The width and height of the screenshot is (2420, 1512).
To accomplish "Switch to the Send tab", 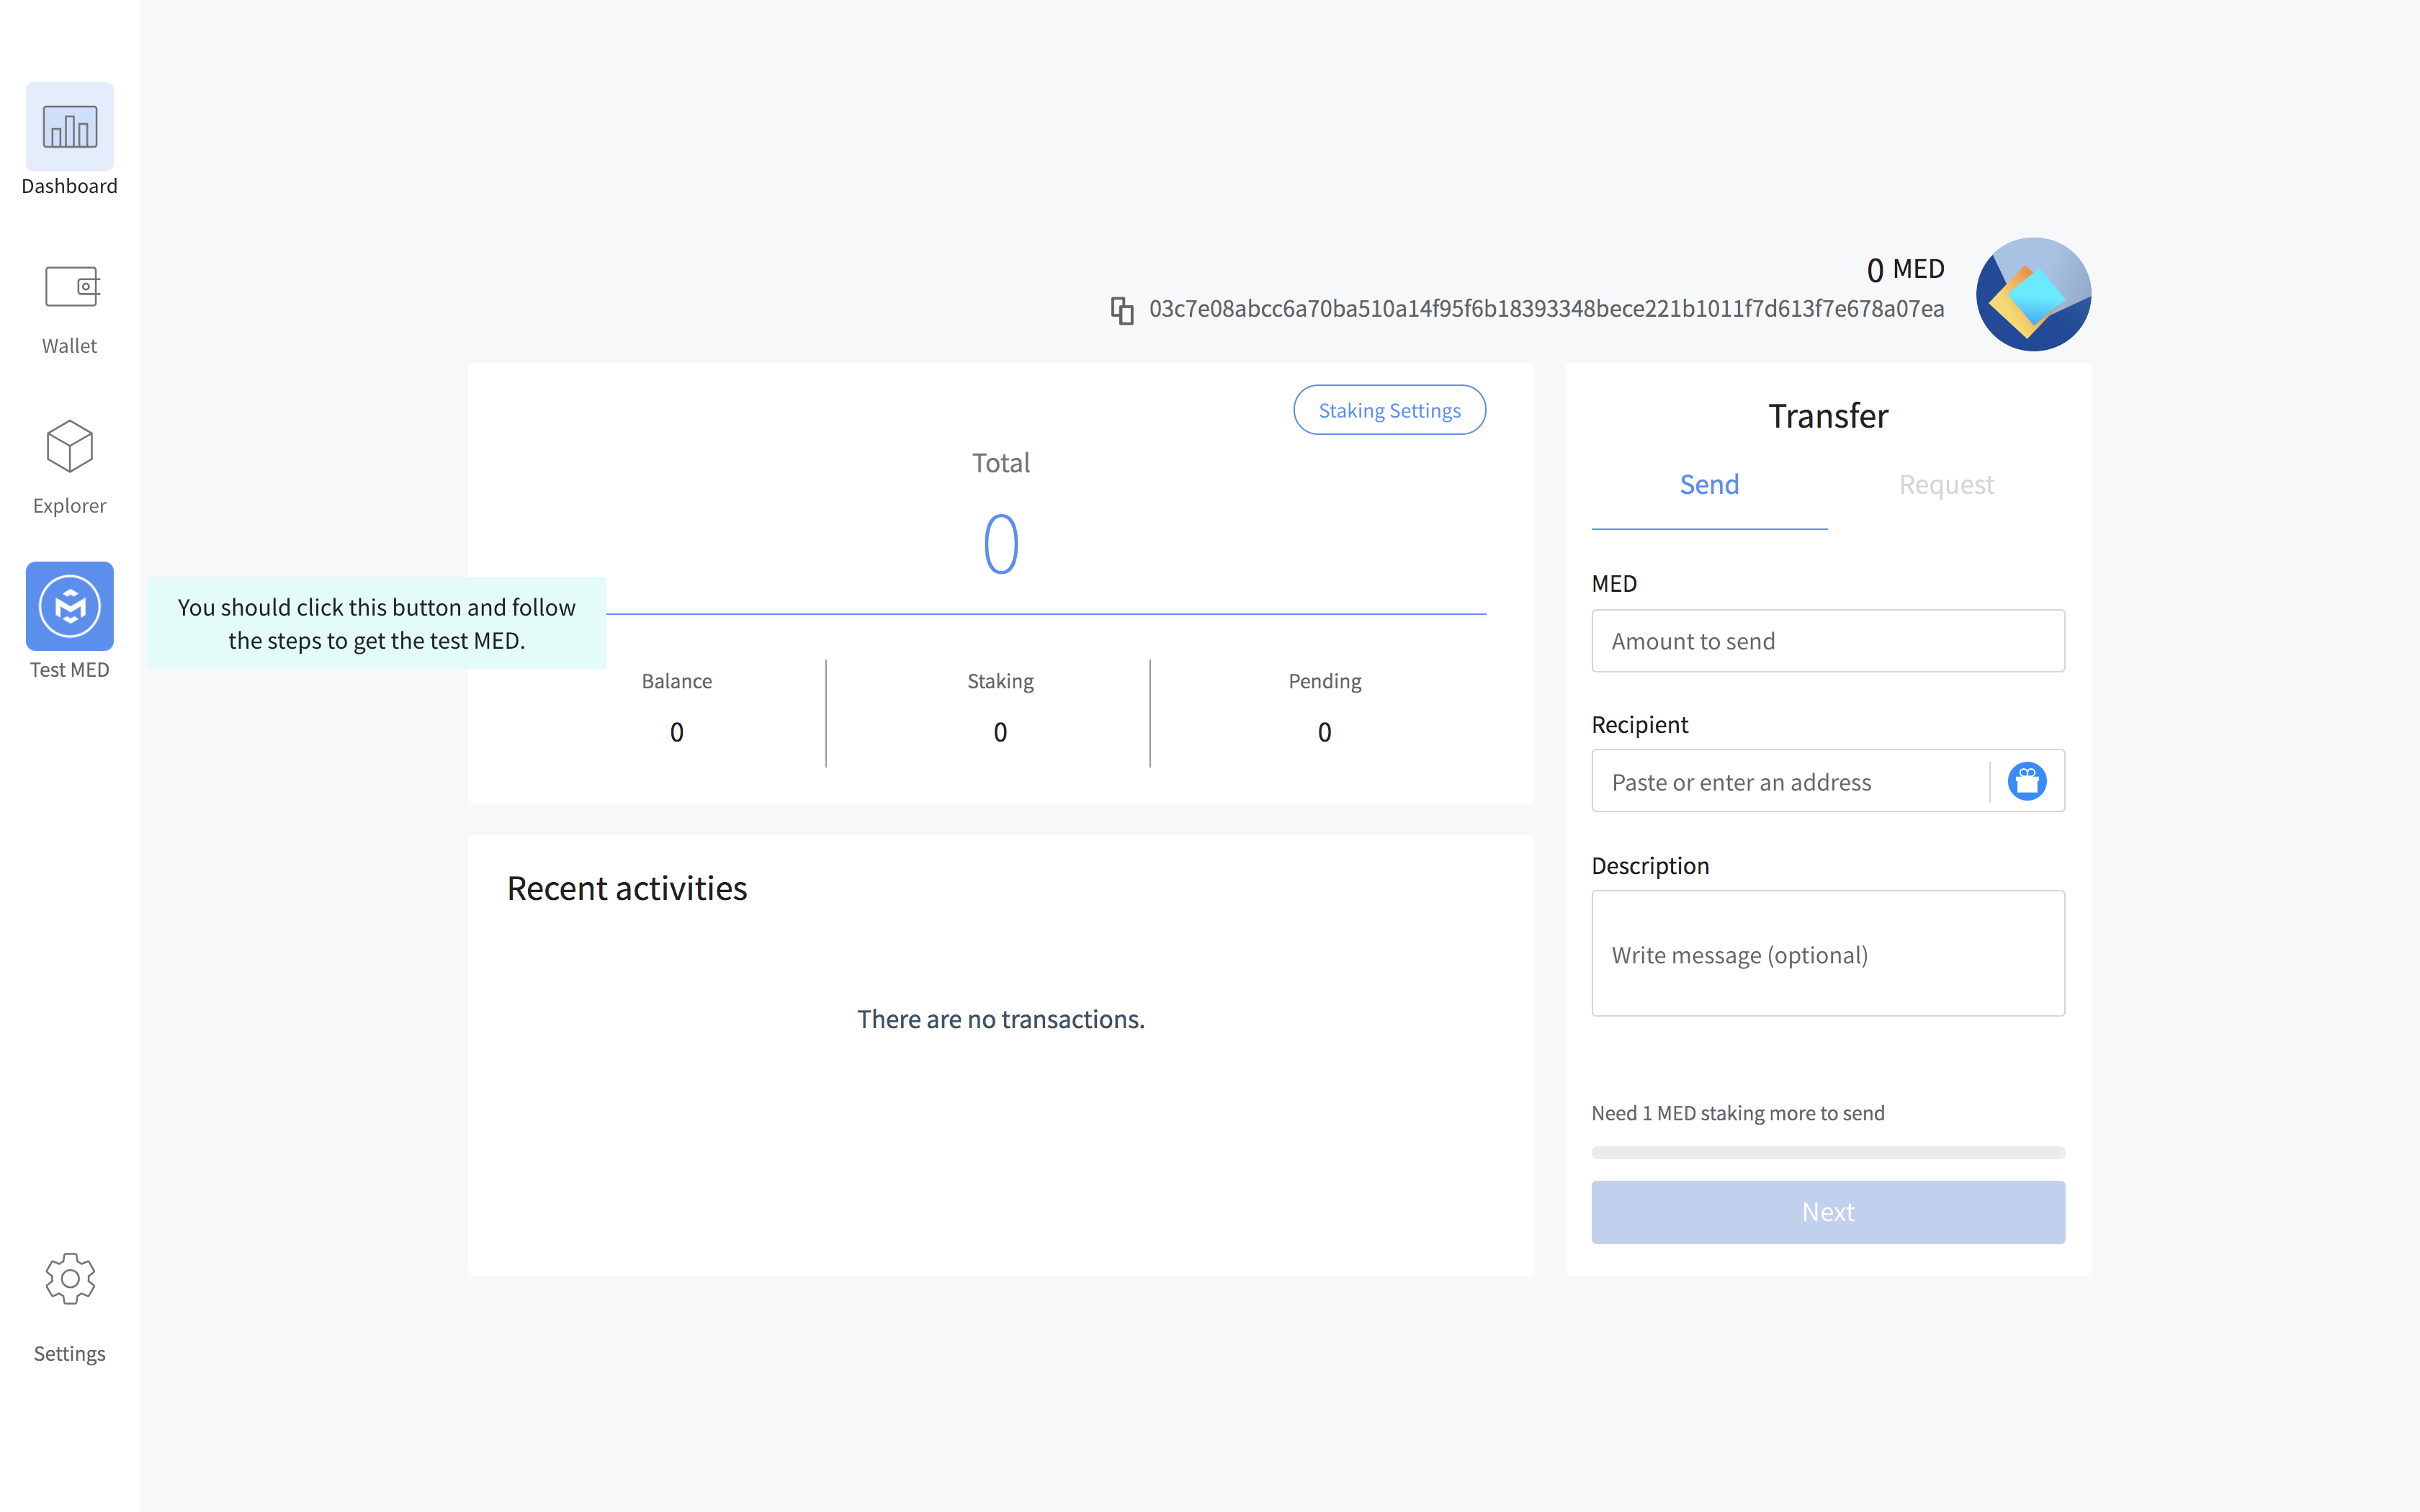I will [1709, 485].
